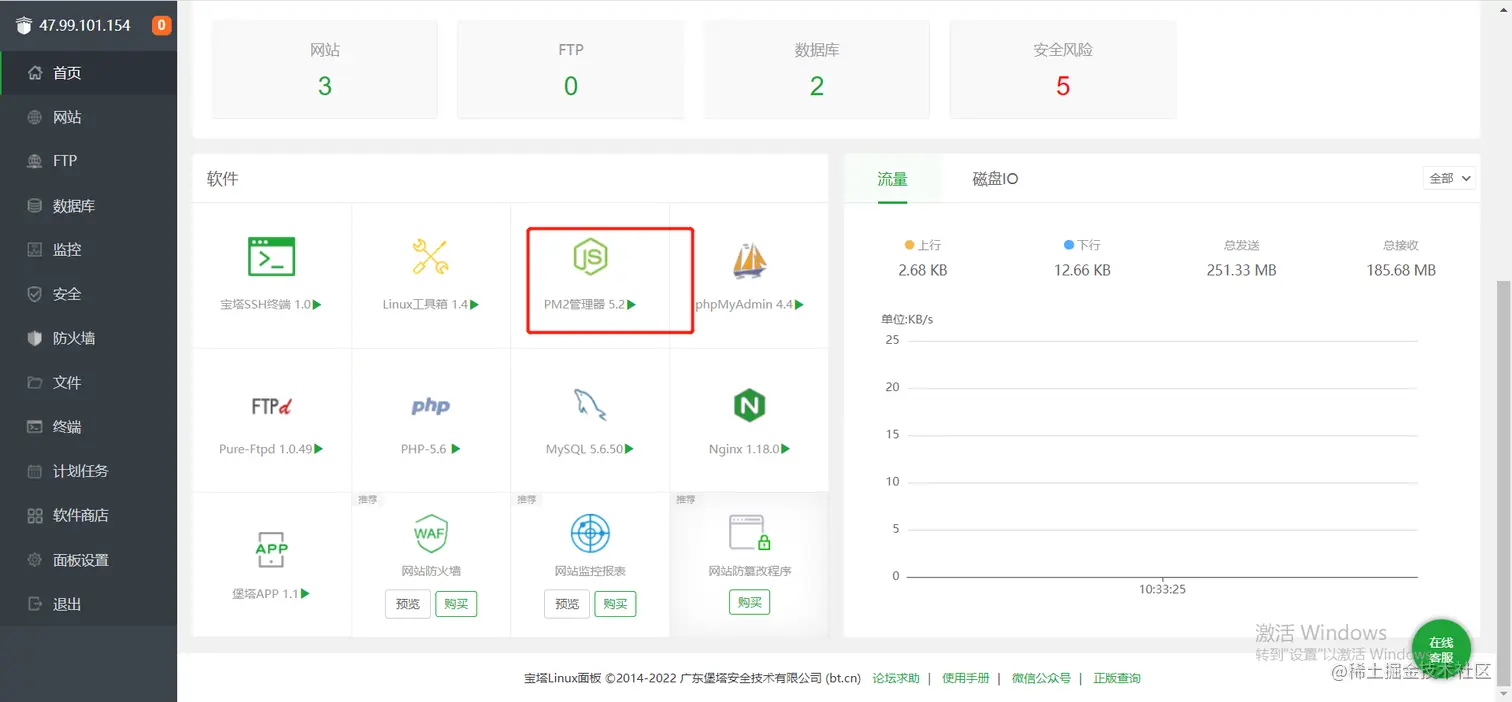Open 网站 in the sidebar

click(89, 117)
